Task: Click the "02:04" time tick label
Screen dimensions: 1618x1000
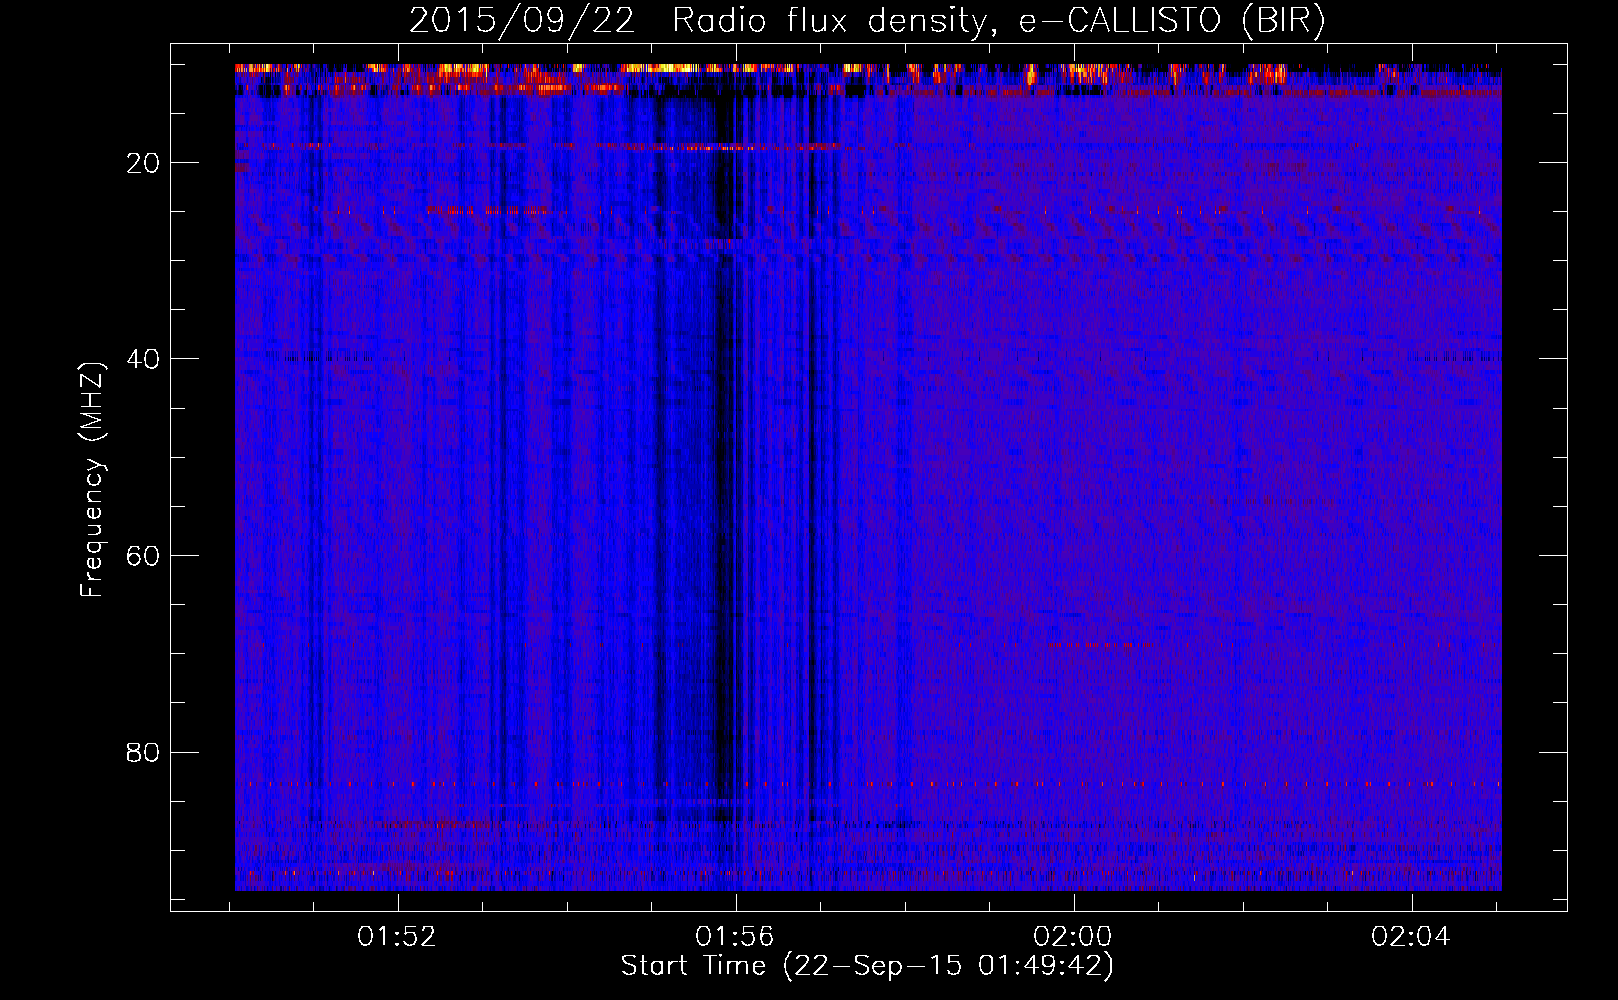Action: coord(1411,937)
